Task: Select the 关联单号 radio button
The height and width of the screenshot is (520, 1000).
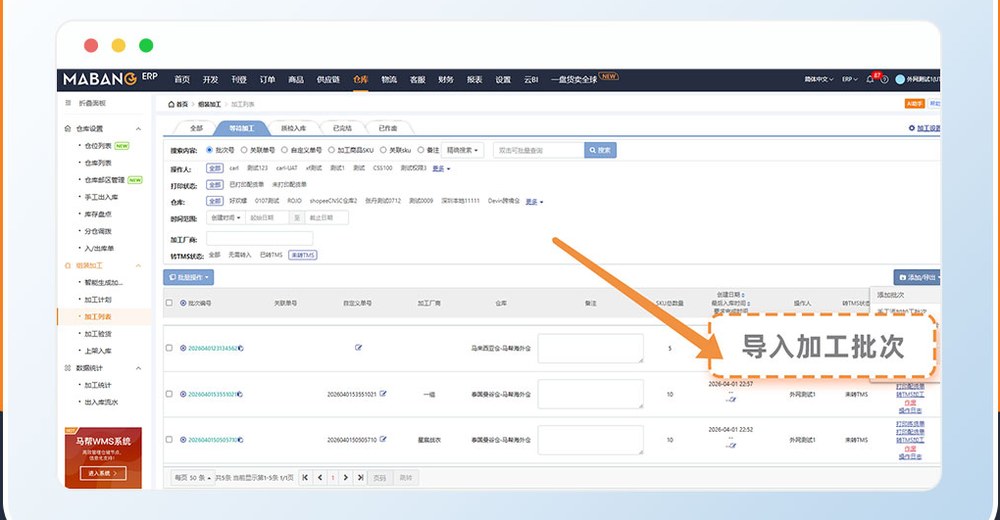Action: pyautogui.click(x=244, y=150)
